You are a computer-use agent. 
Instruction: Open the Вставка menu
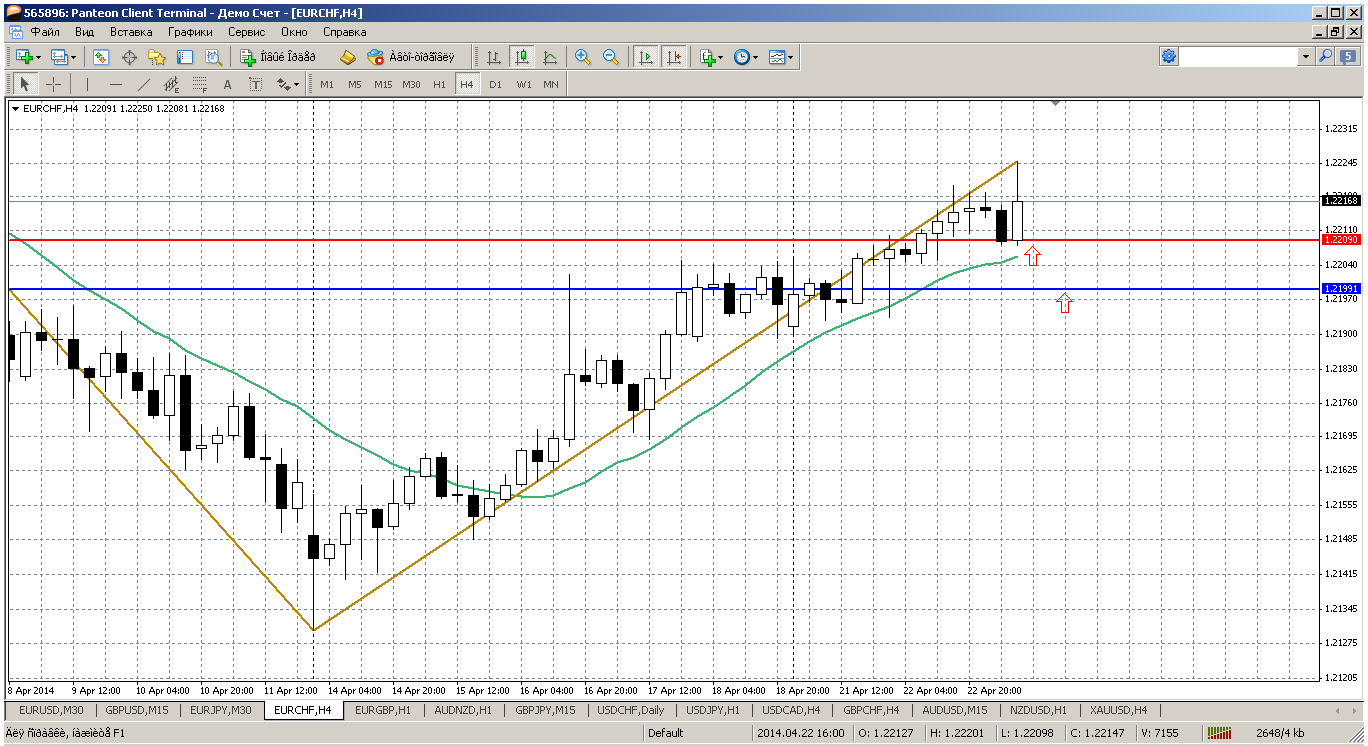[131, 32]
